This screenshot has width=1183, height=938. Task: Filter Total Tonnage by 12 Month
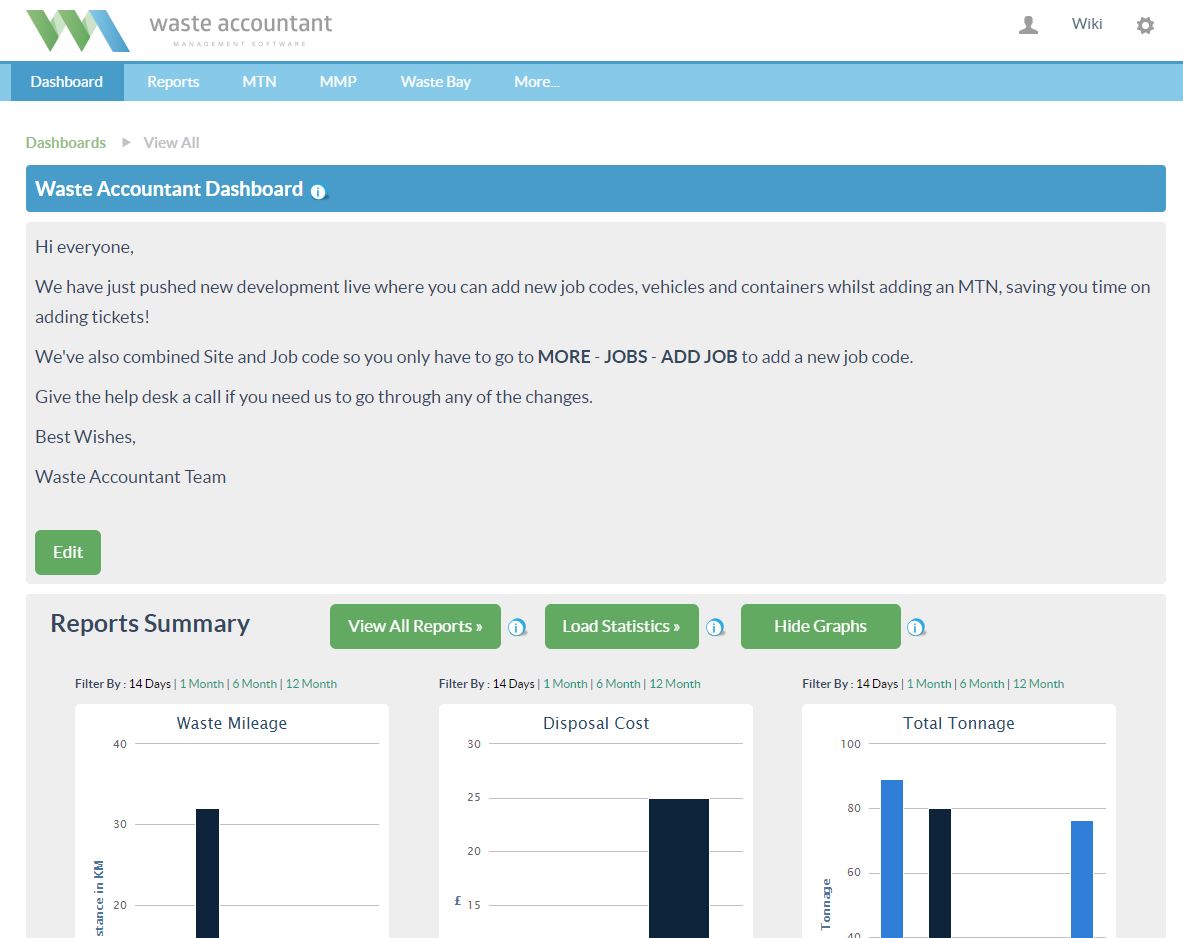1038,684
